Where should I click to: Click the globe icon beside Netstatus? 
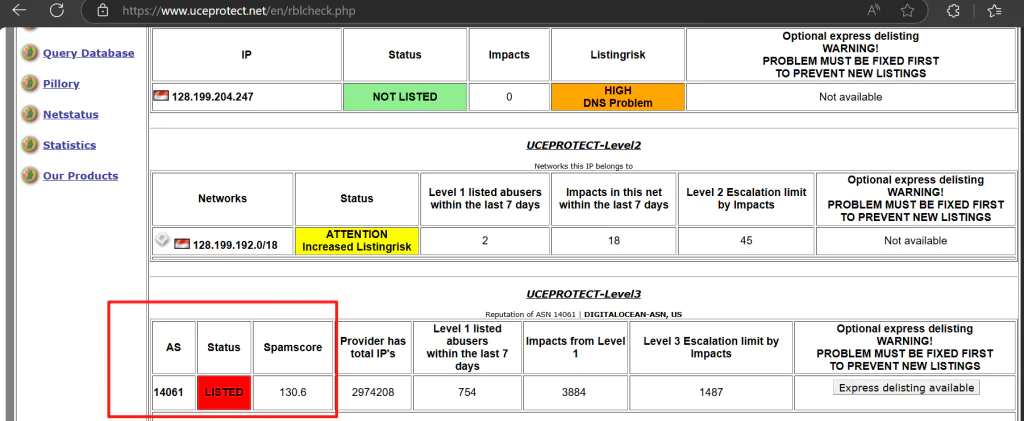point(30,114)
